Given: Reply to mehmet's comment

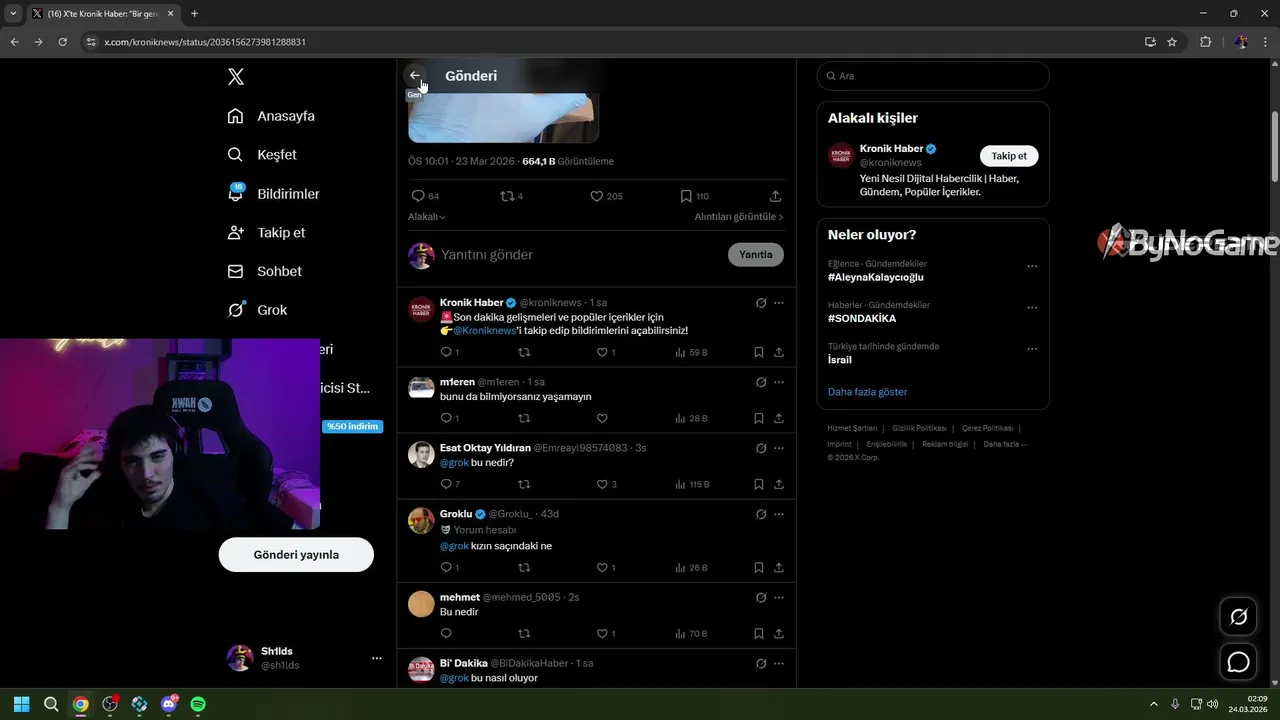Looking at the screenshot, I should [446, 633].
